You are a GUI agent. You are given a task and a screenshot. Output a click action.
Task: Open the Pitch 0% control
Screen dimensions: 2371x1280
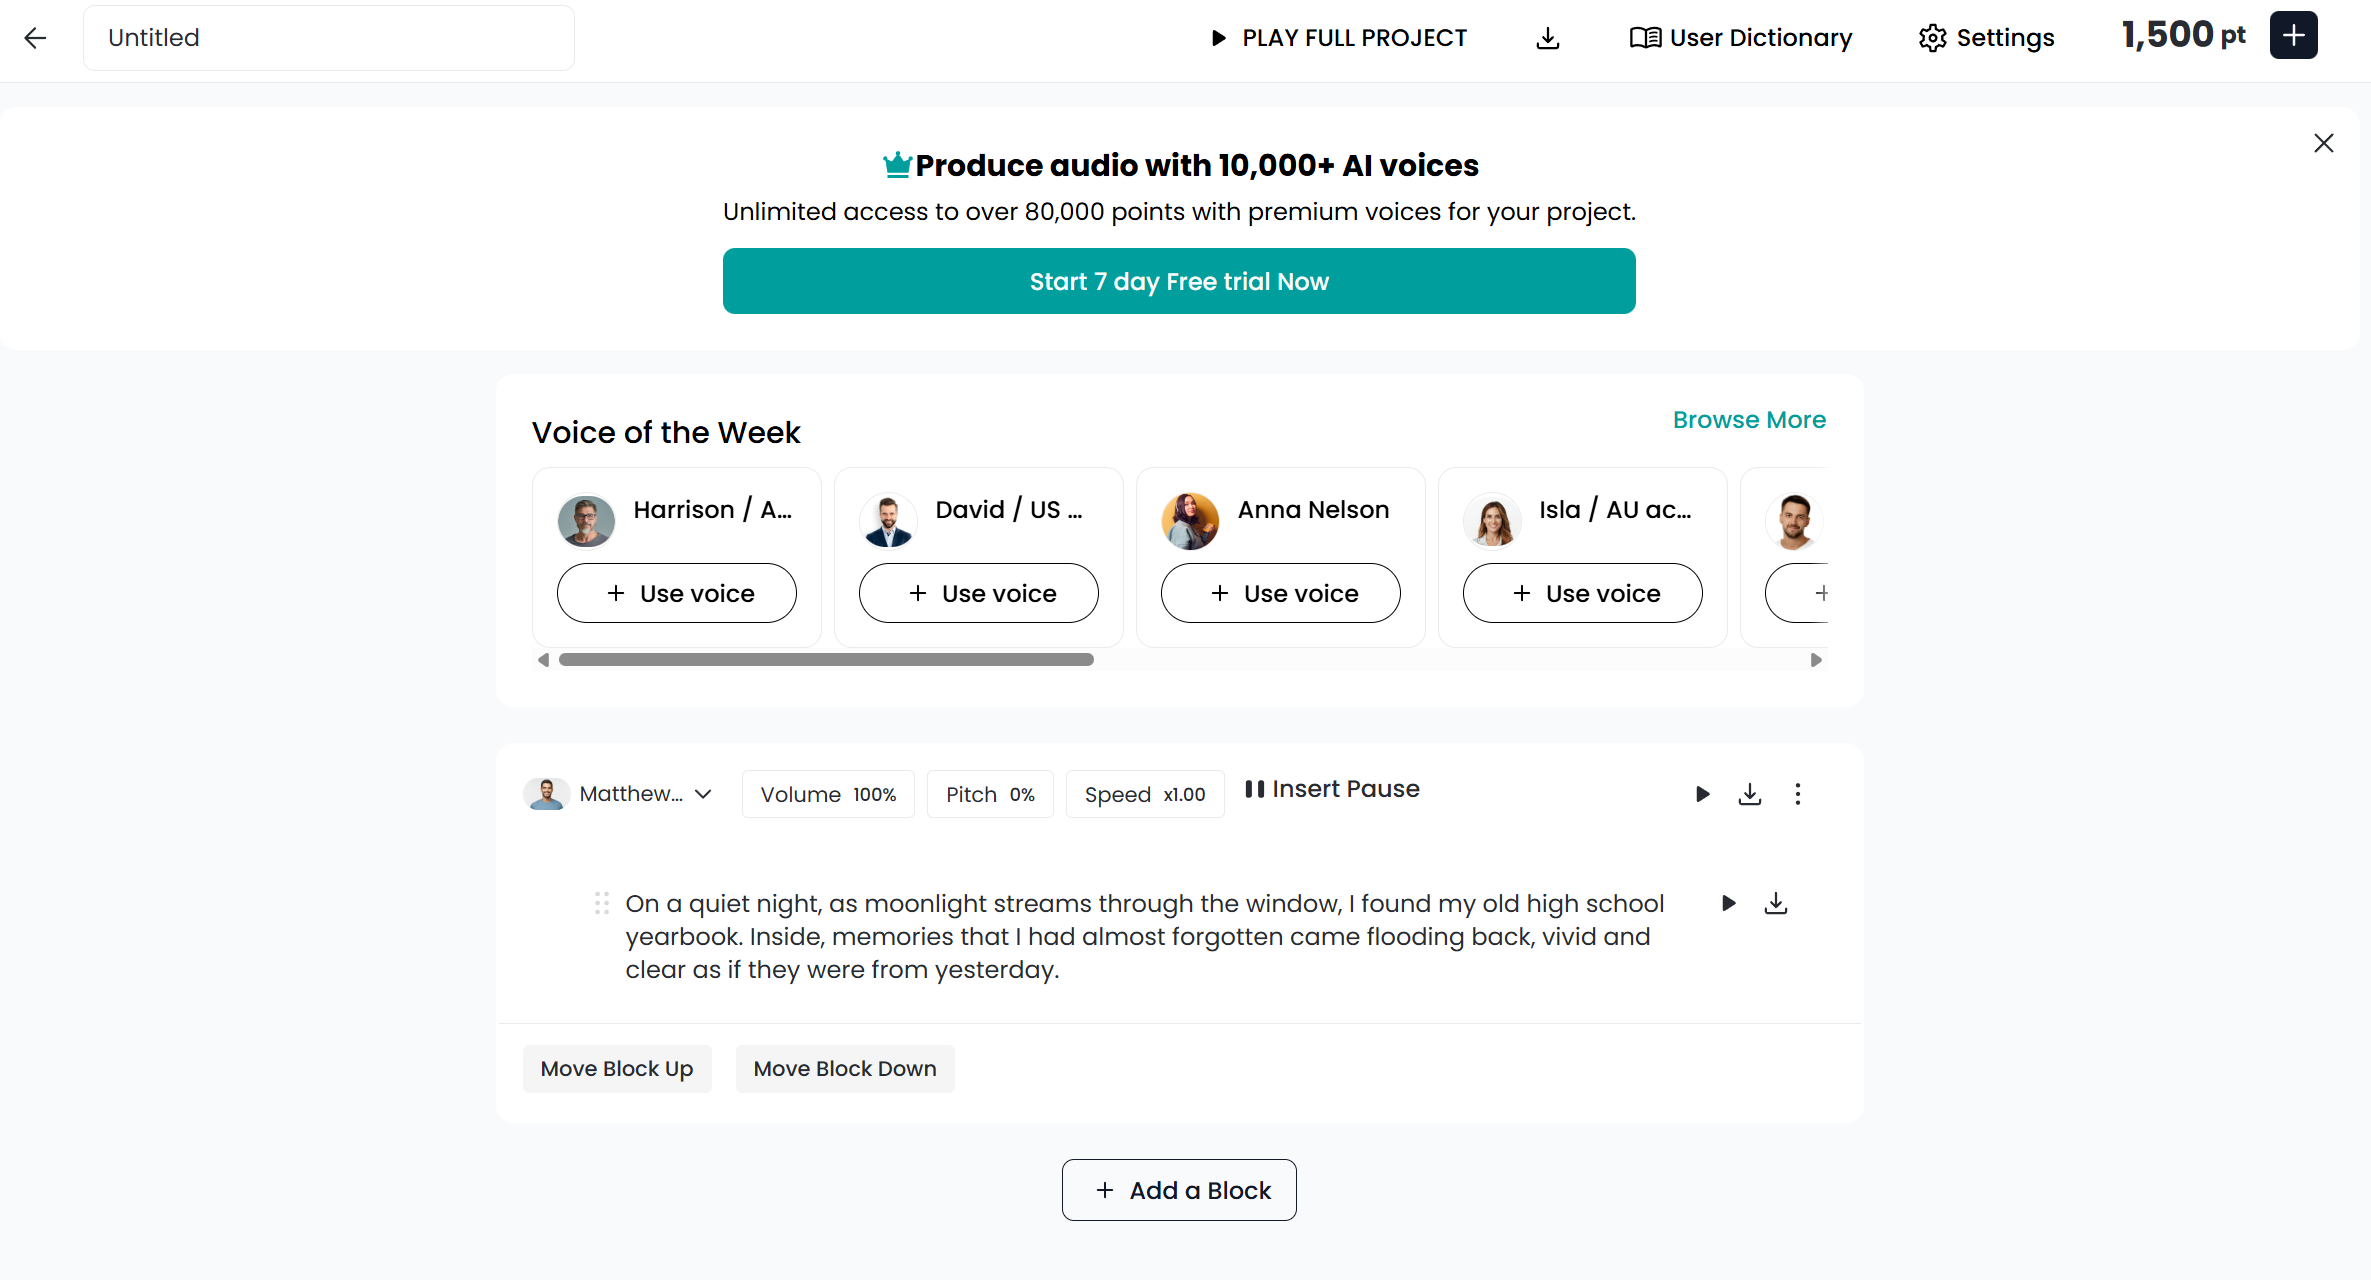point(990,794)
